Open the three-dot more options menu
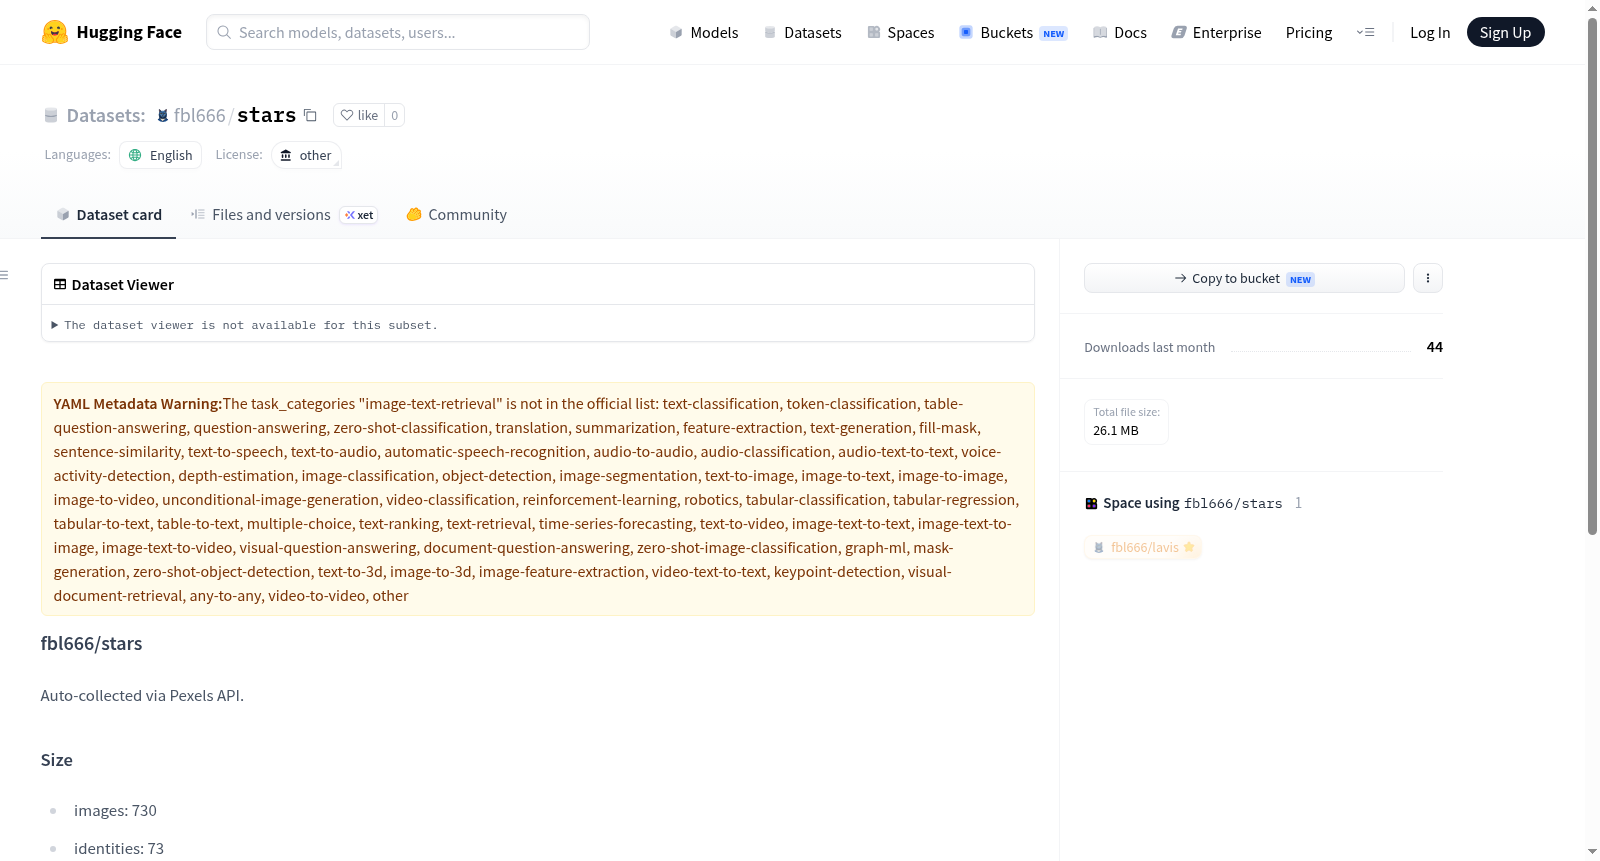1600x861 pixels. pos(1428,278)
